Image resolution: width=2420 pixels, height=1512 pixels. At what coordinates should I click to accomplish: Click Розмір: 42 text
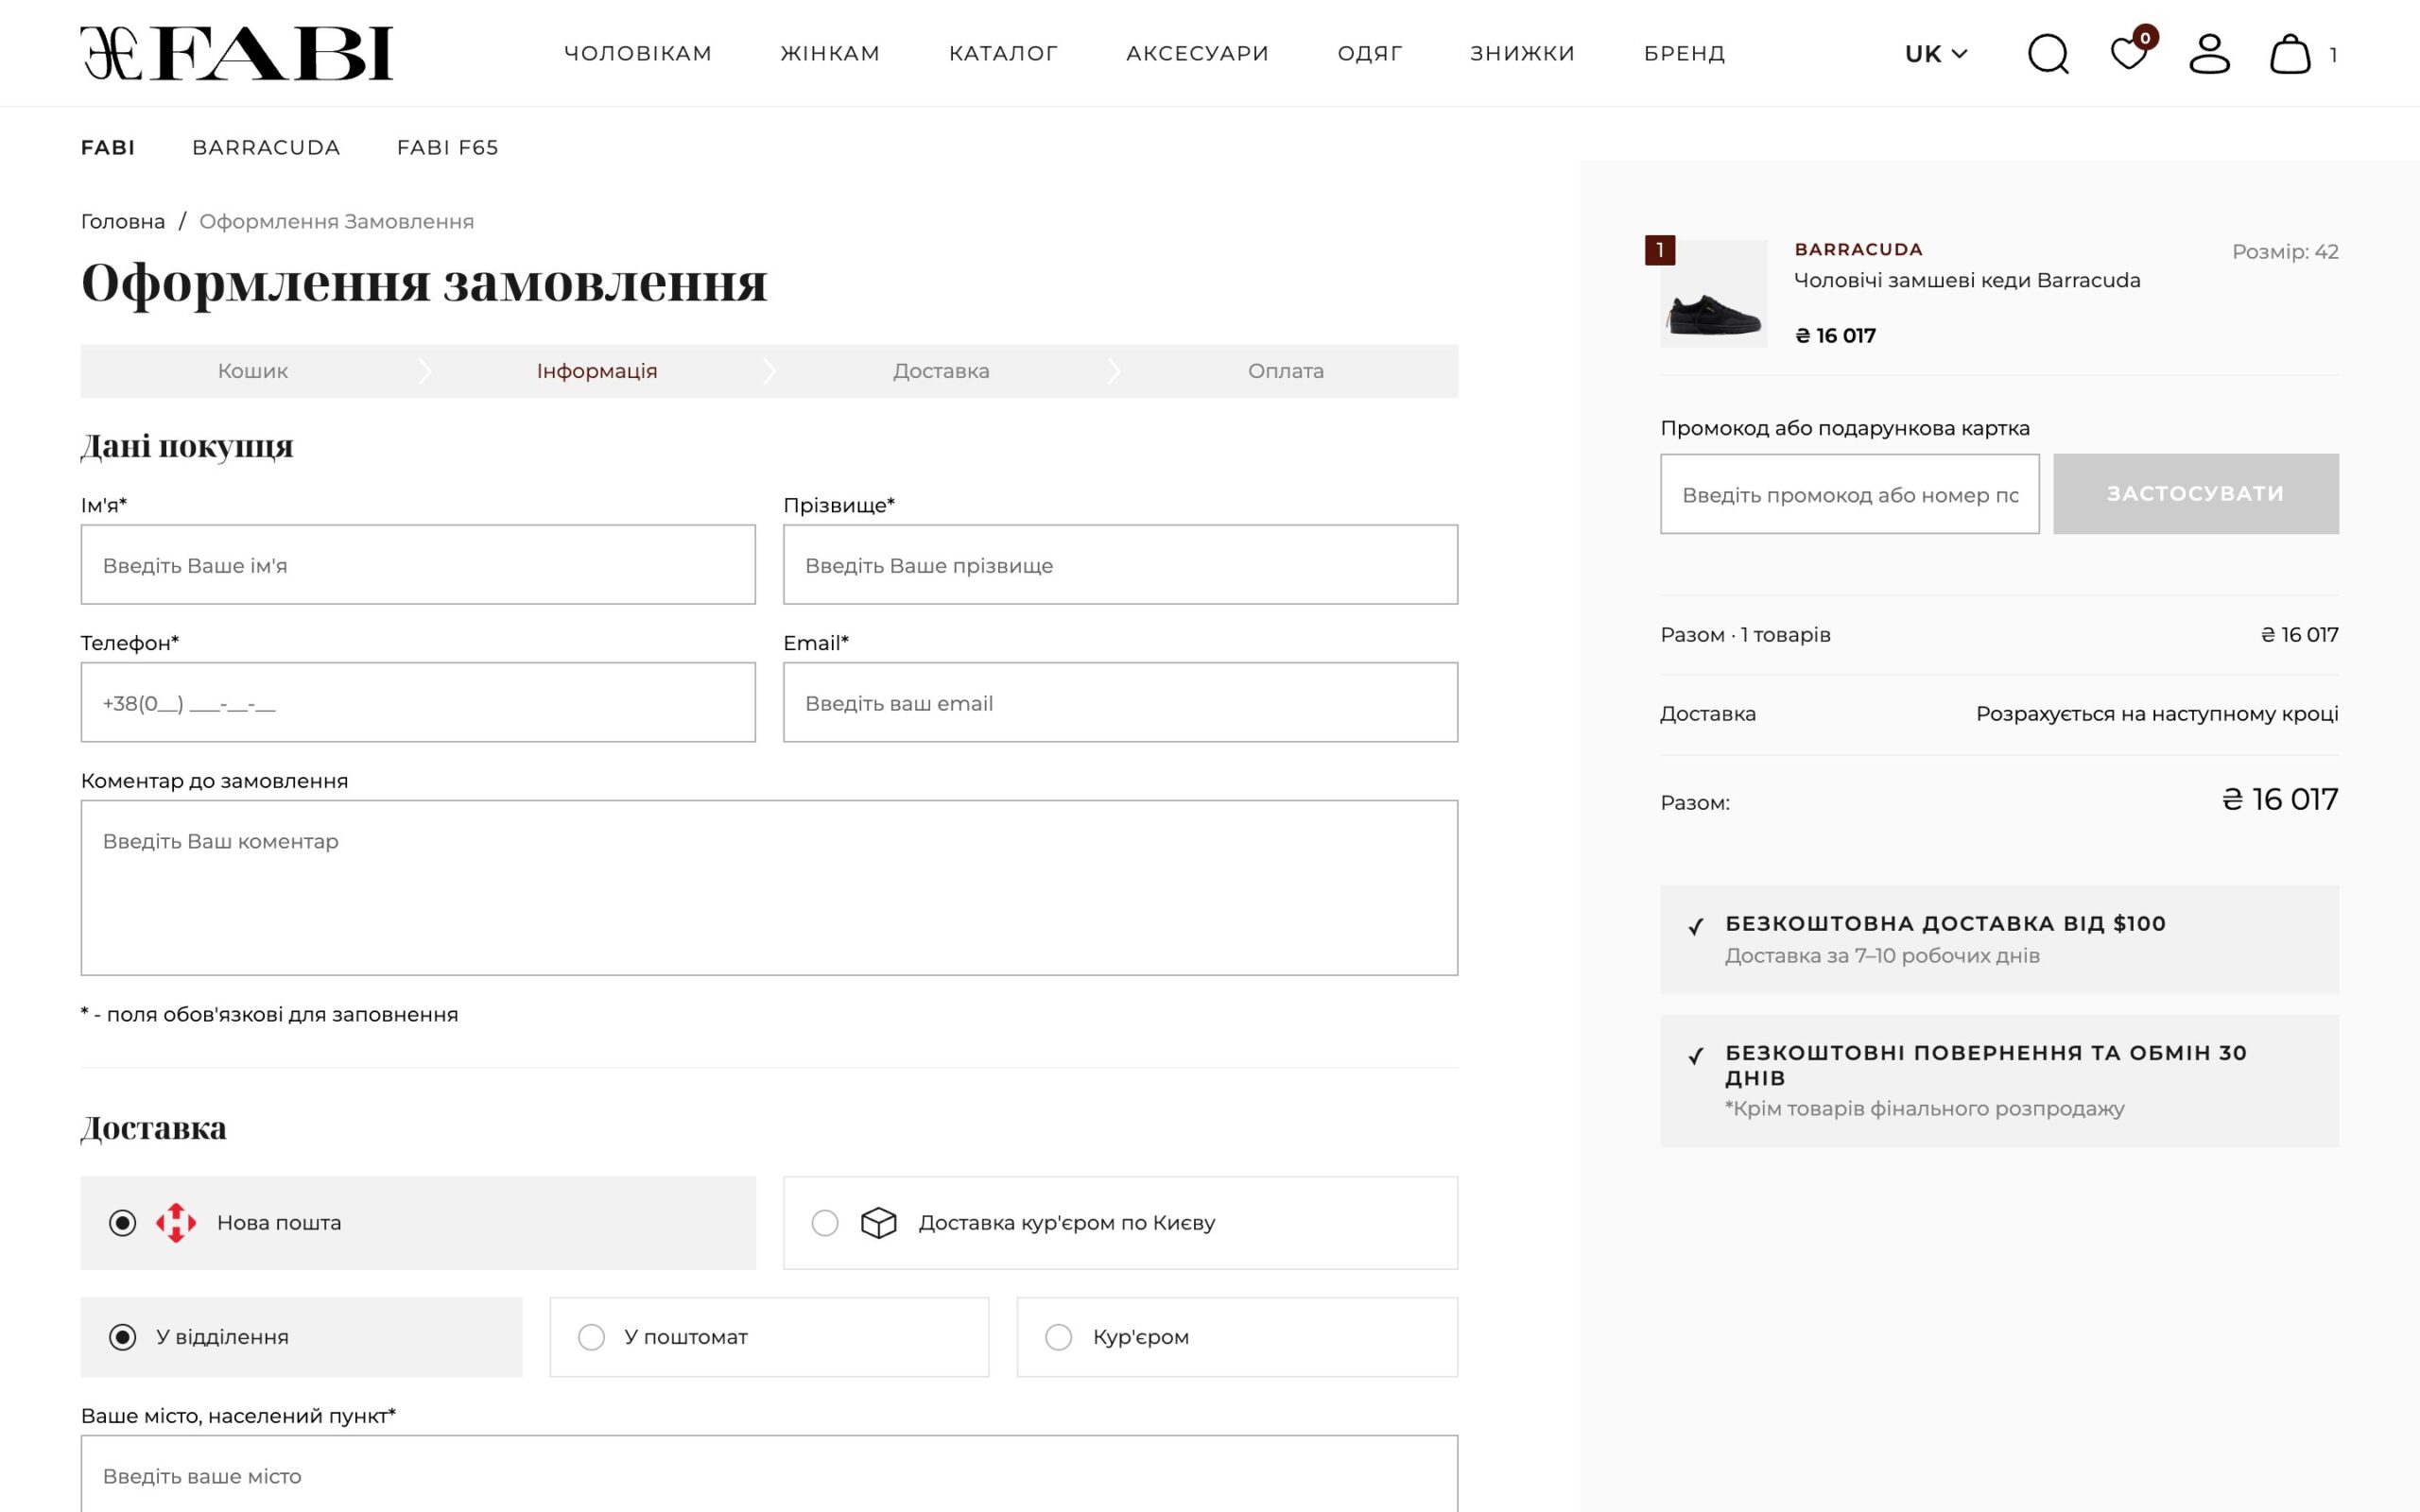2285,251
